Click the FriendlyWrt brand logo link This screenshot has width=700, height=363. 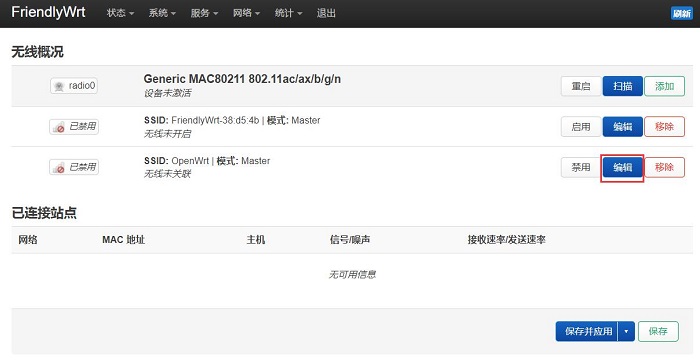pyautogui.click(x=48, y=12)
